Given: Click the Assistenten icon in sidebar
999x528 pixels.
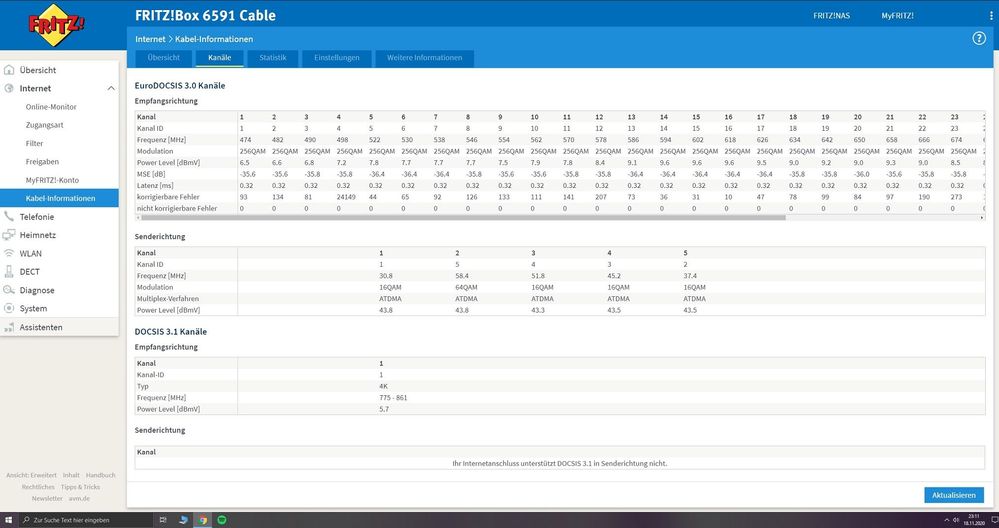Looking at the screenshot, I should click(9, 327).
